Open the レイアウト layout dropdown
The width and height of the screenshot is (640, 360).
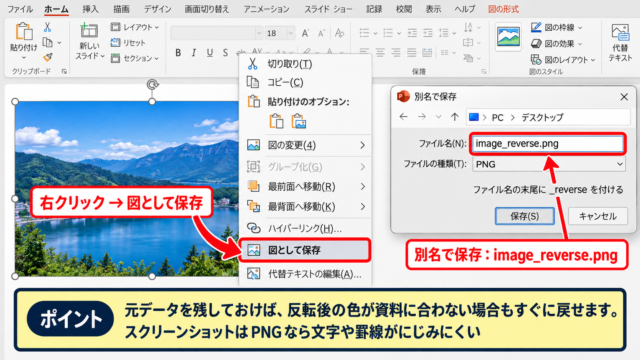135,27
